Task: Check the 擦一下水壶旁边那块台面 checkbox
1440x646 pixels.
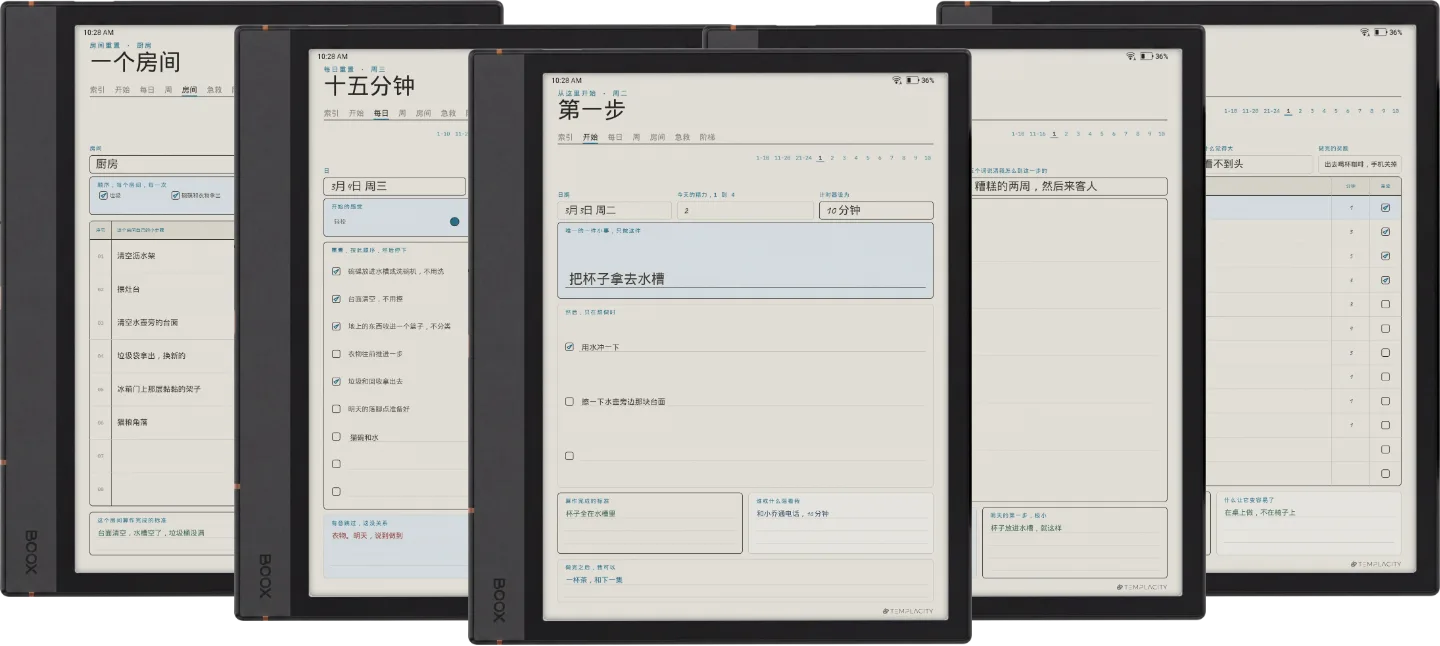Action: [569, 401]
